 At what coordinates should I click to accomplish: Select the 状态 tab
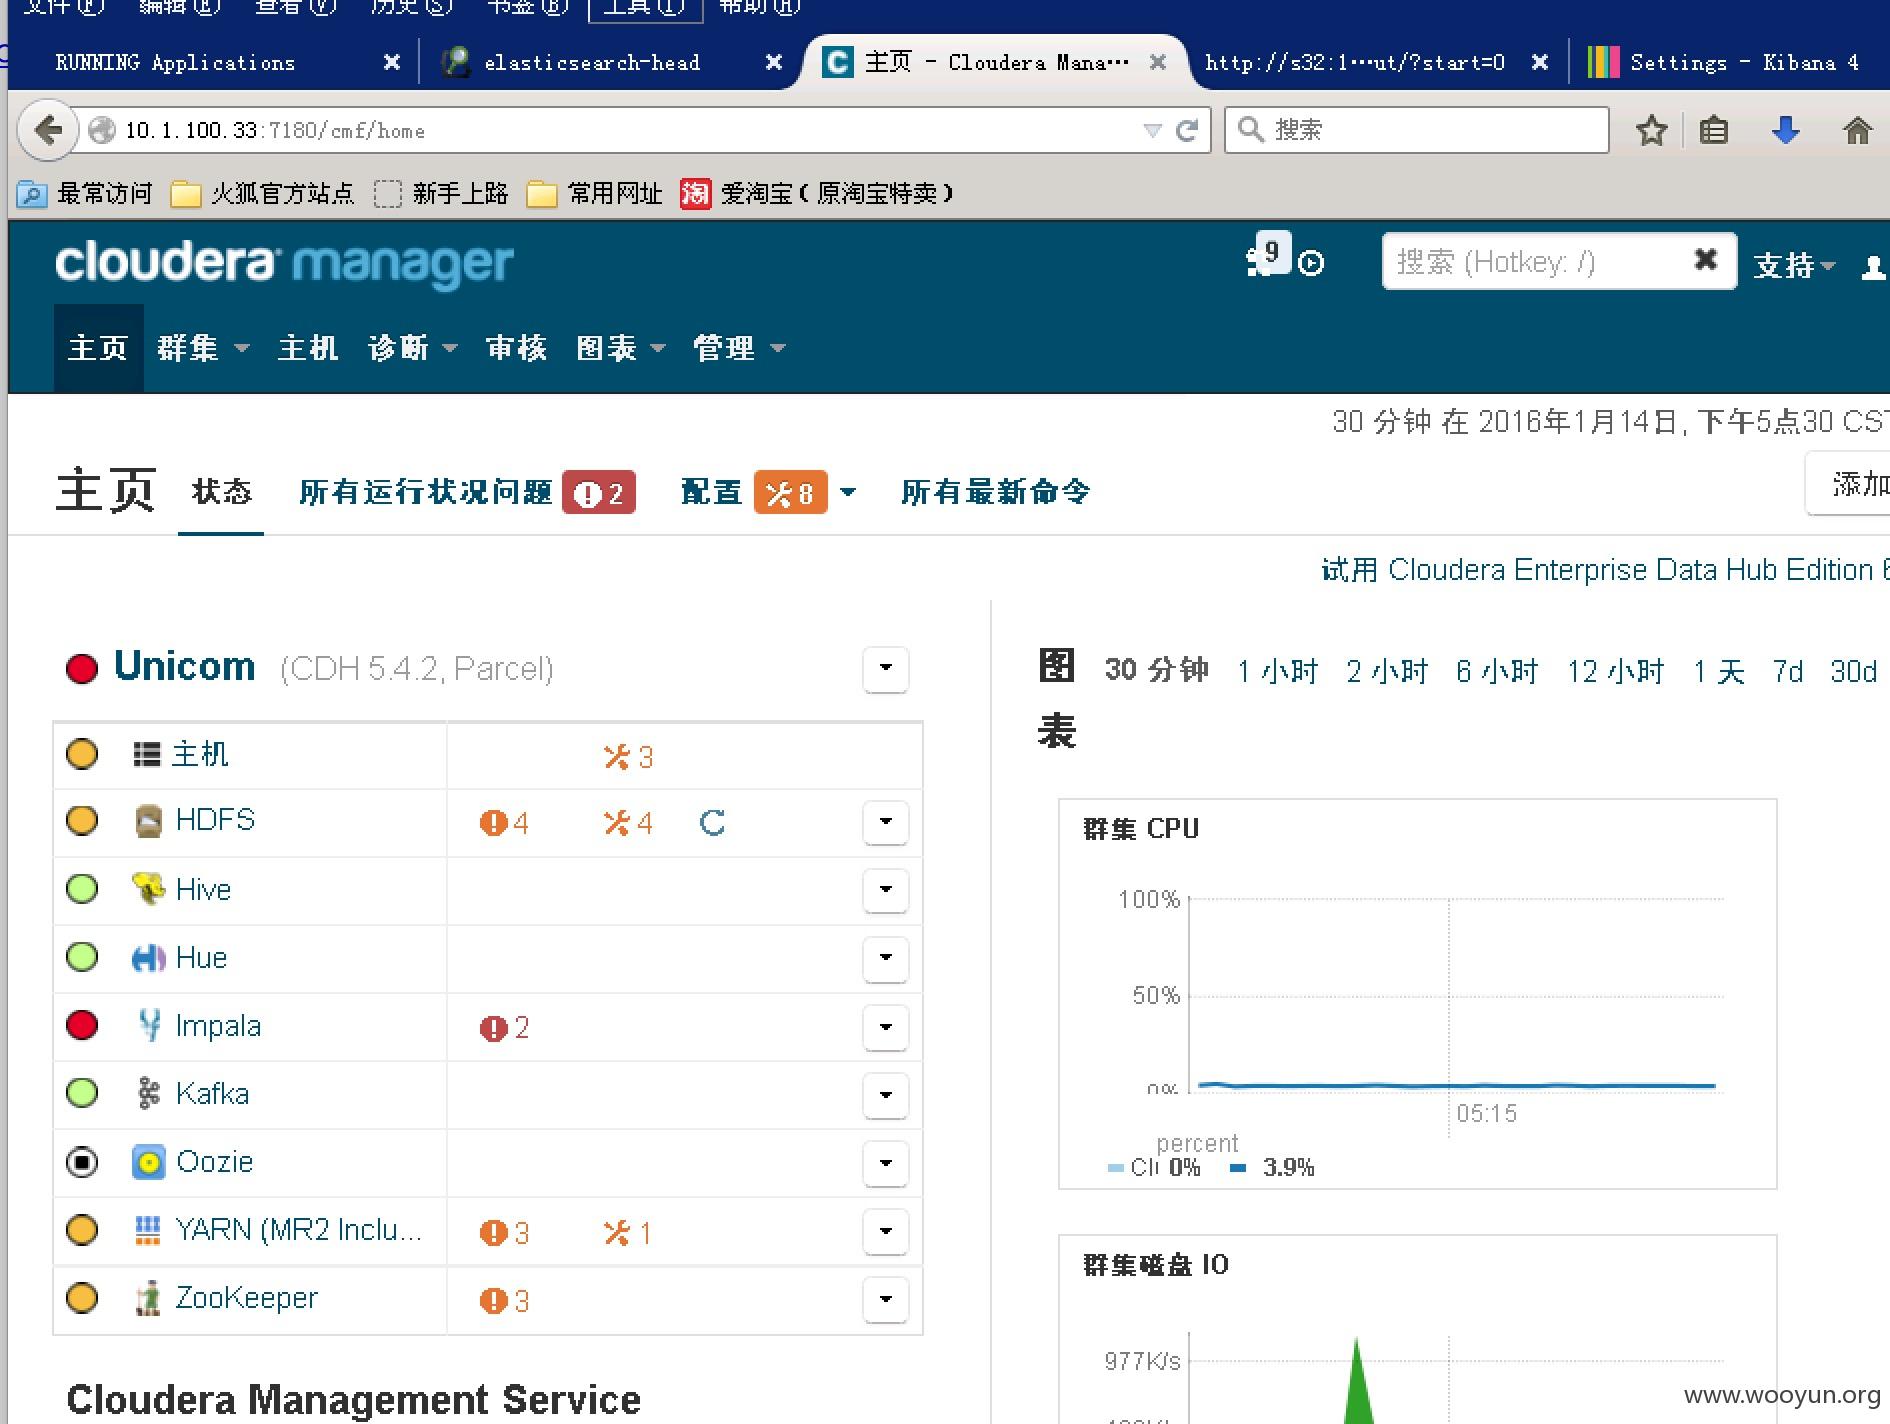pyautogui.click(x=222, y=492)
